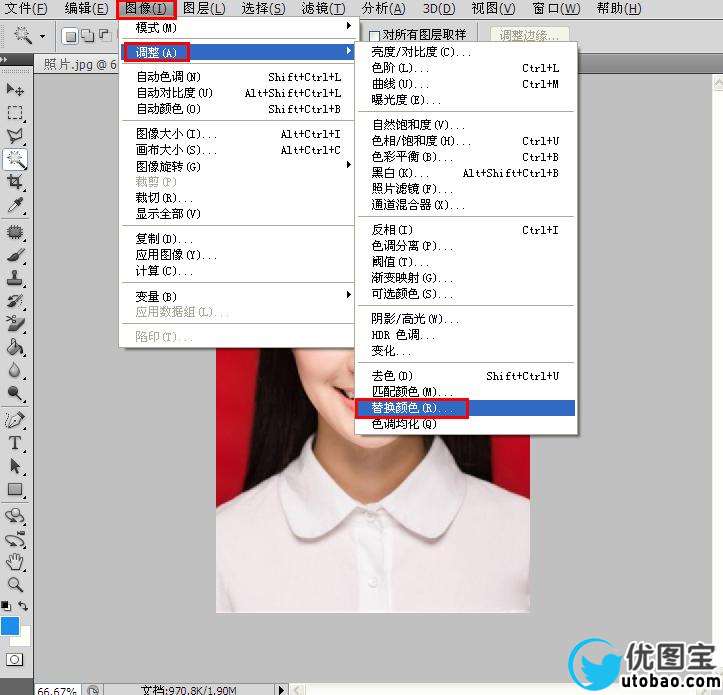
Task: Reset default foreground and background colors
Action: (x=6, y=606)
